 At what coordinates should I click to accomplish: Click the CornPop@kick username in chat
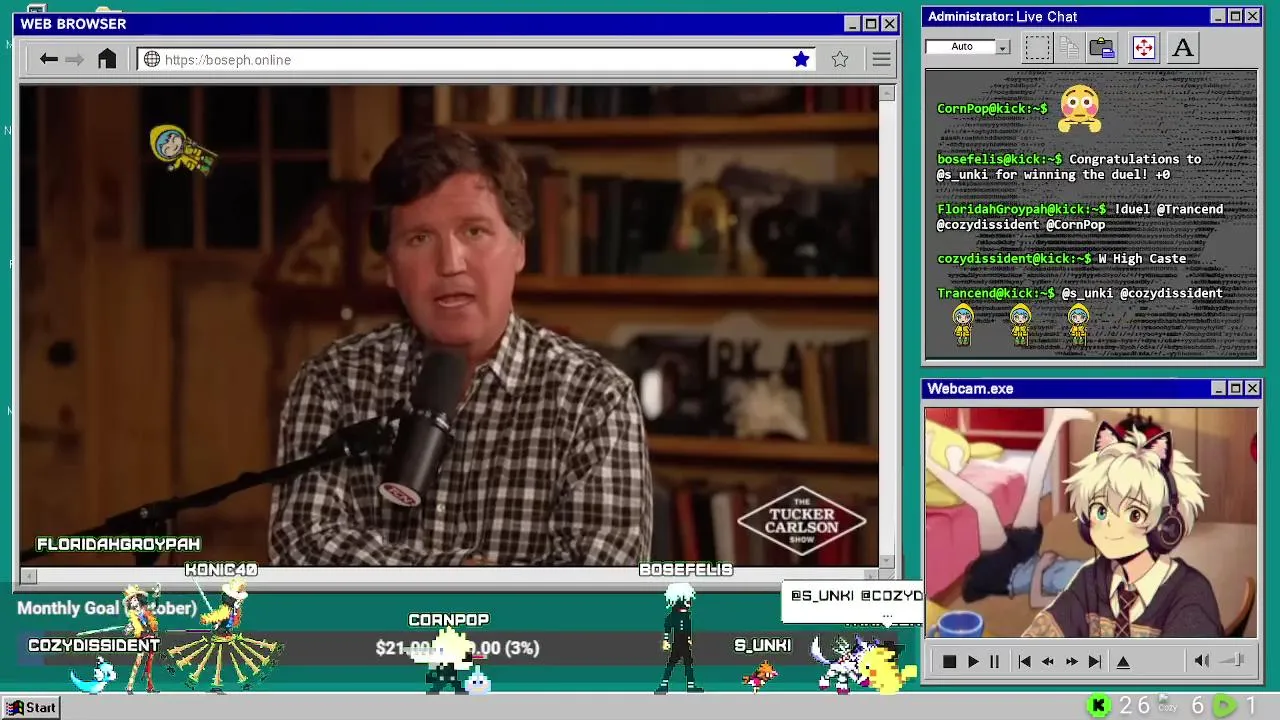click(992, 108)
